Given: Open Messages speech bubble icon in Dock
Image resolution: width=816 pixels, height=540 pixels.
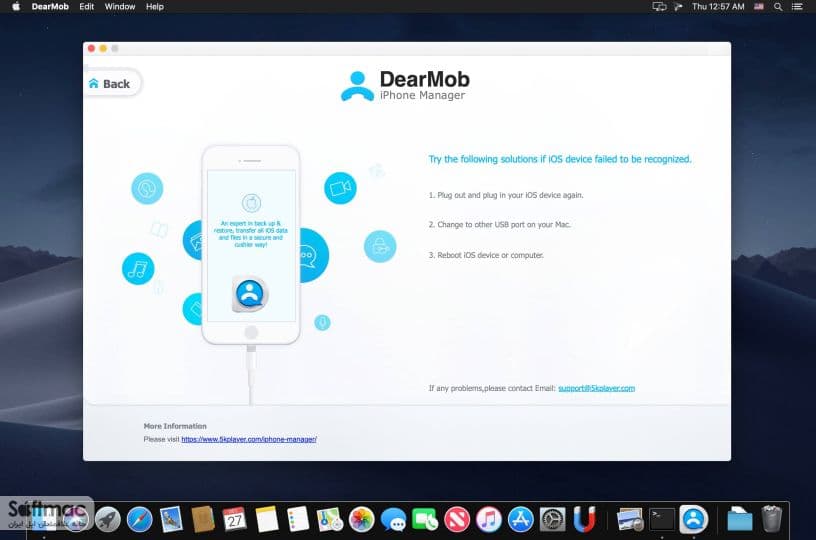Looking at the screenshot, I should (393, 519).
